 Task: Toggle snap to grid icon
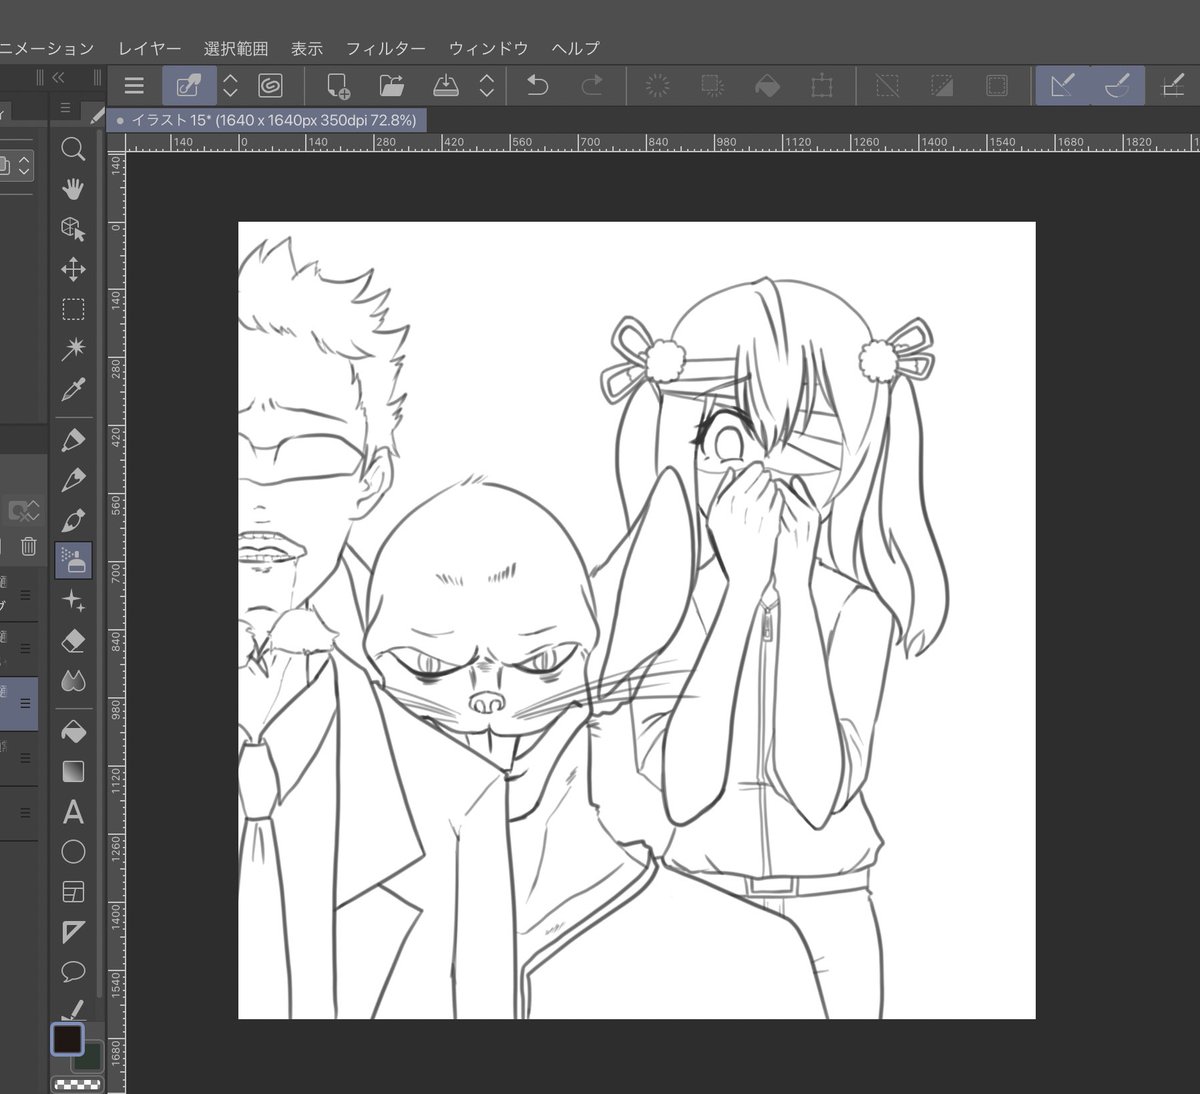pyautogui.click(x=1172, y=86)
